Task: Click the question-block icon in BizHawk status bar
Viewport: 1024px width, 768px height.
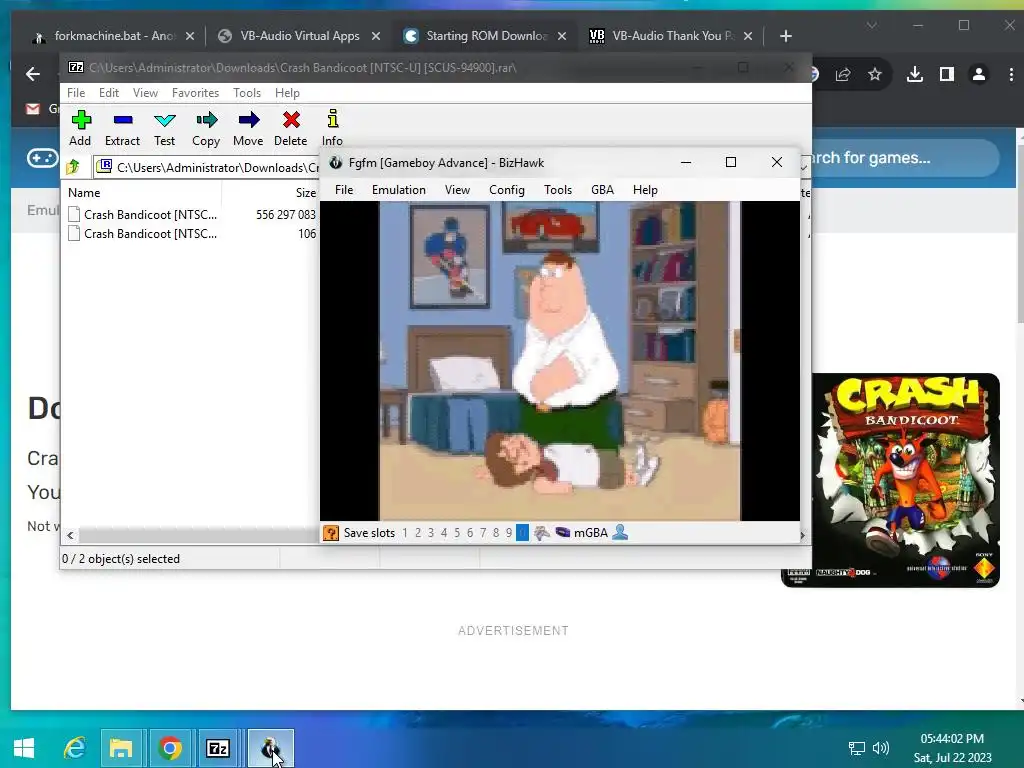Action: [x=331, y=533]
